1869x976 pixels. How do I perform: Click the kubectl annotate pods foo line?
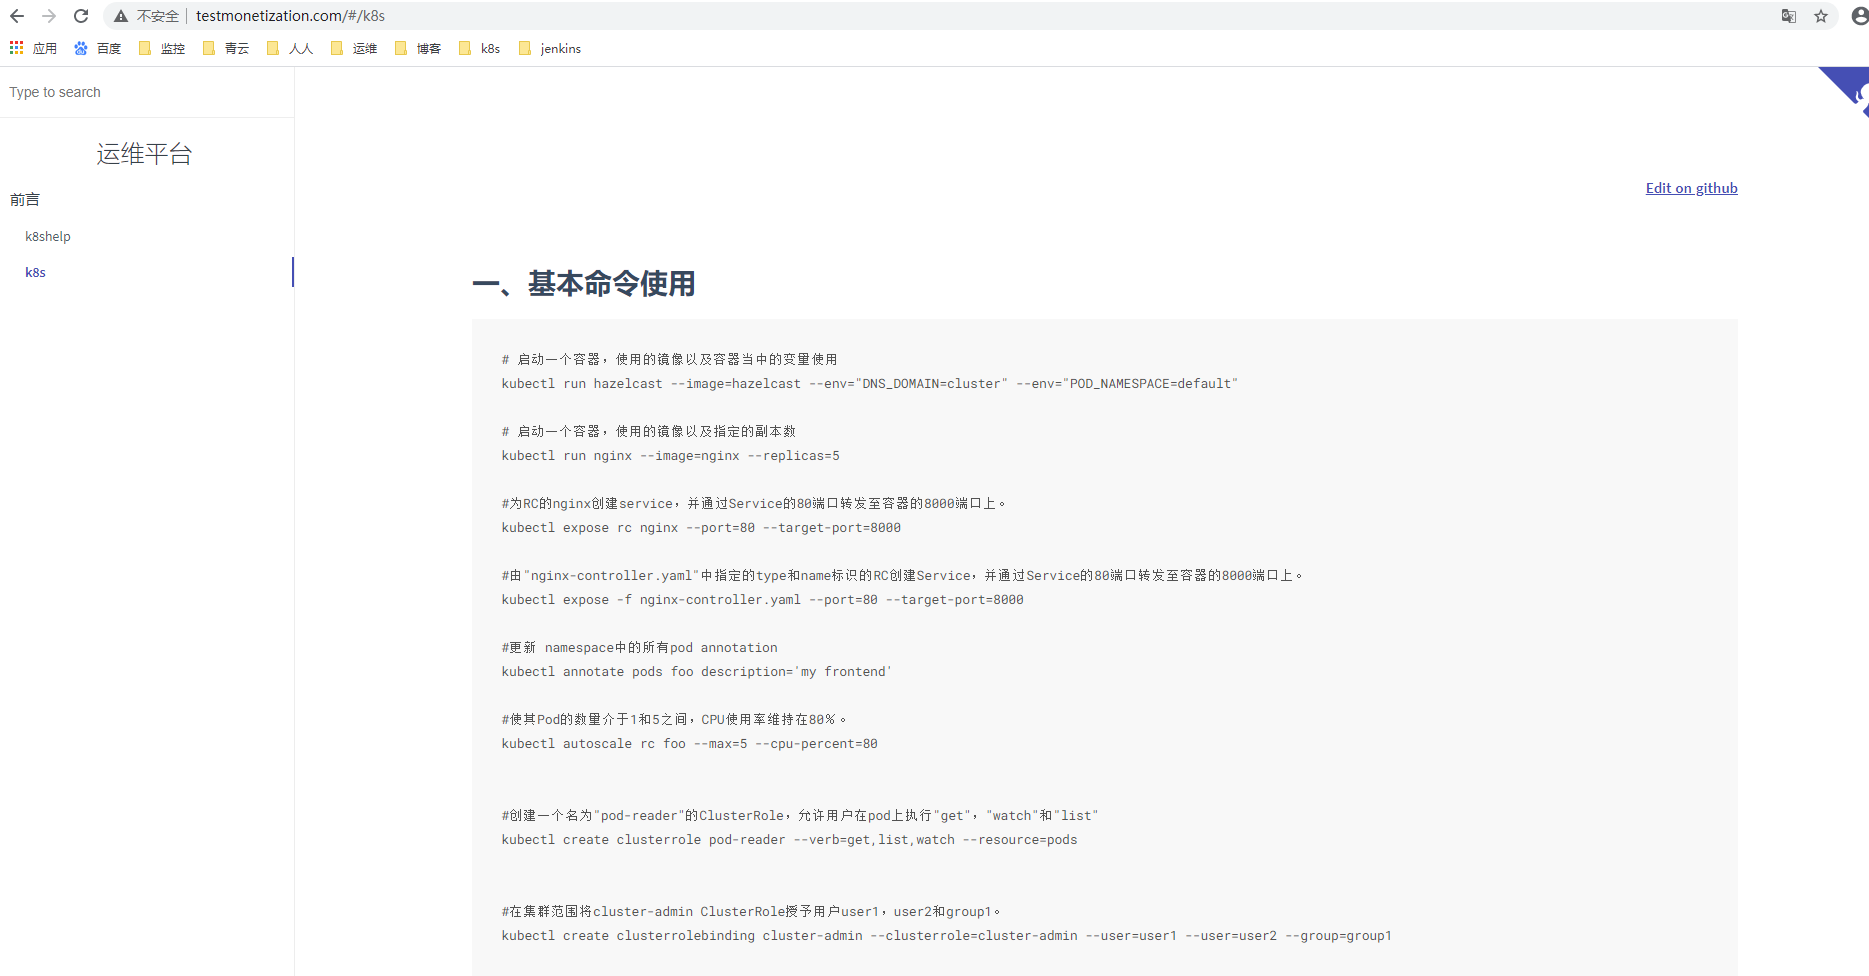coord(696,672)
